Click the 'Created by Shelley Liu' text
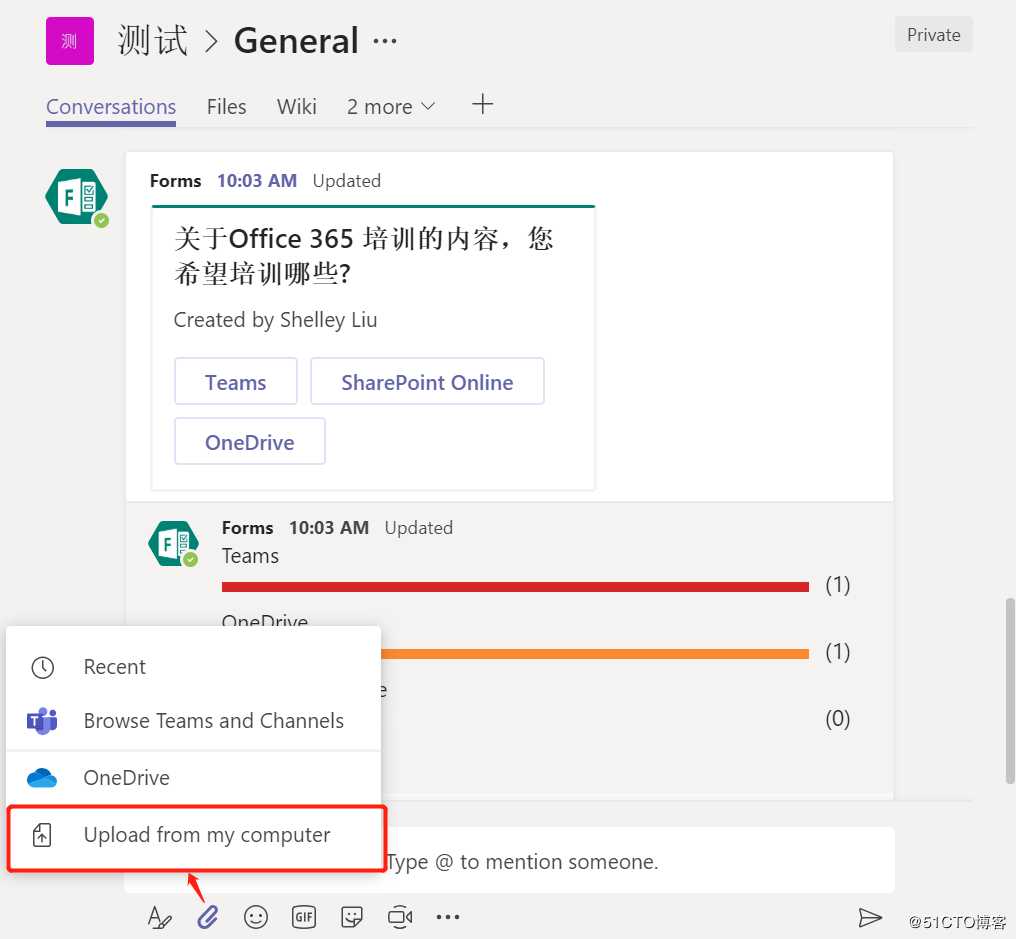The width and height of the screenshot is (1016, 939). pos(275,319)
